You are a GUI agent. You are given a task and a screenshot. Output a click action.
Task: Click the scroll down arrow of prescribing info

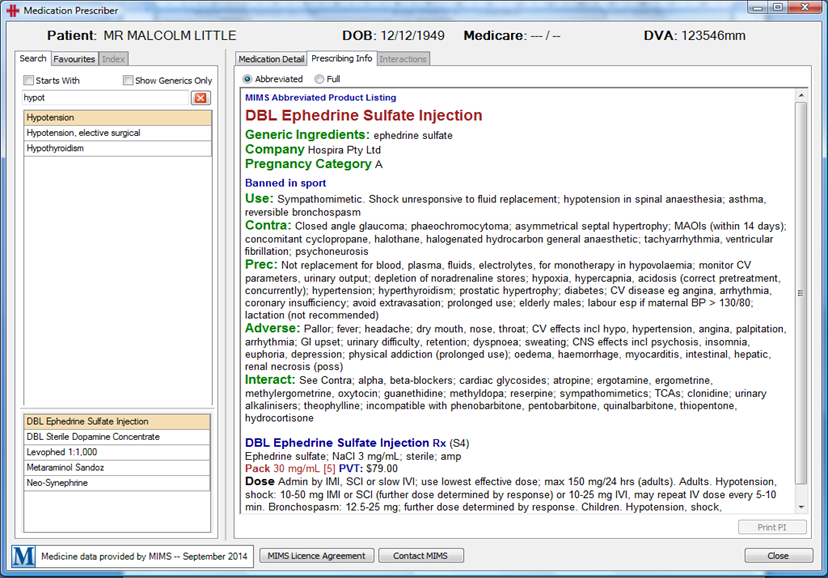(x=800, y=507)
